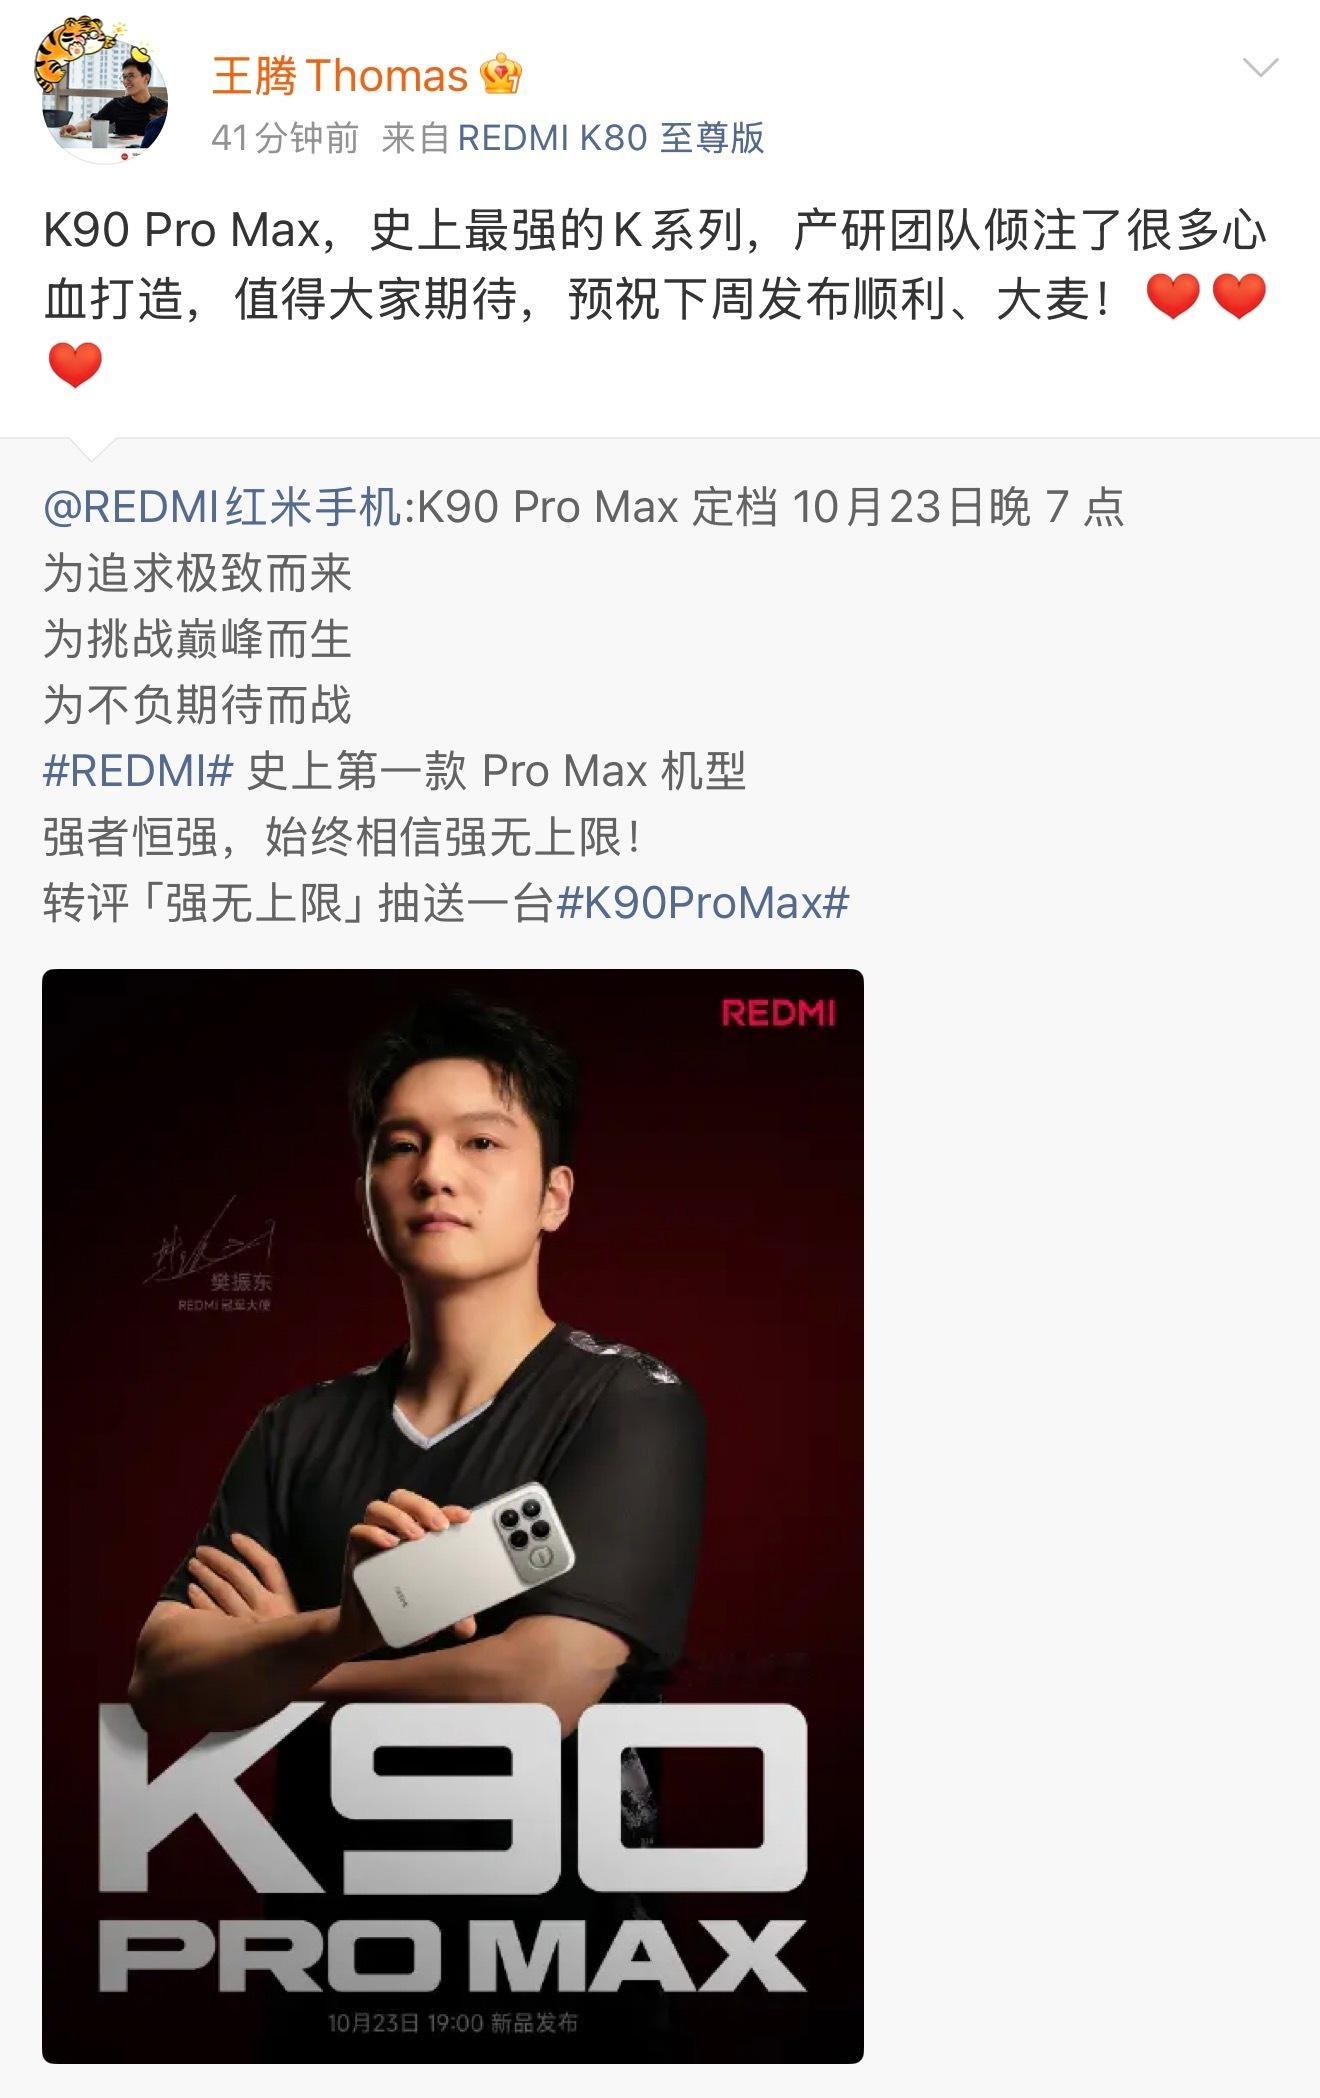Tap the large K90 text on the poster
This screenshot has width=1320, height=2098.
click(453, 1800)
